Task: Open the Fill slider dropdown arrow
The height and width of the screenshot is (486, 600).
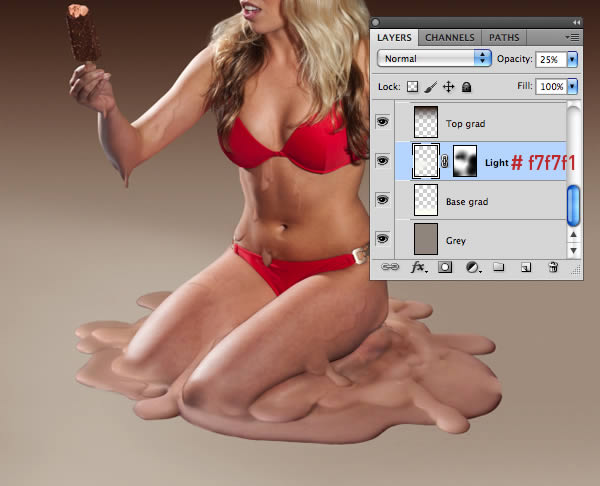Action: [572, 86]
